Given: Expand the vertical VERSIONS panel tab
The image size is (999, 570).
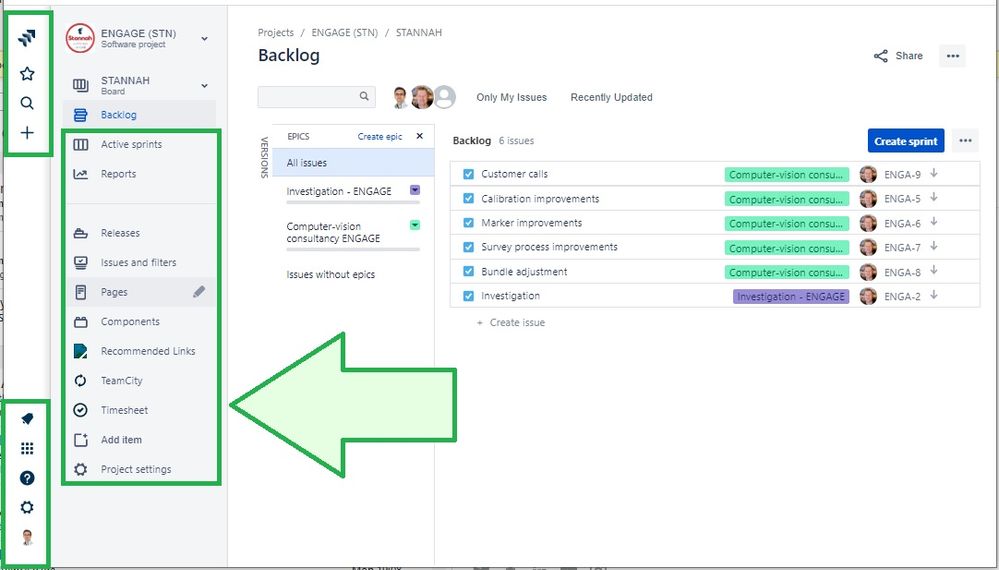Looking at the screenshot, I should tap(264, 157).
